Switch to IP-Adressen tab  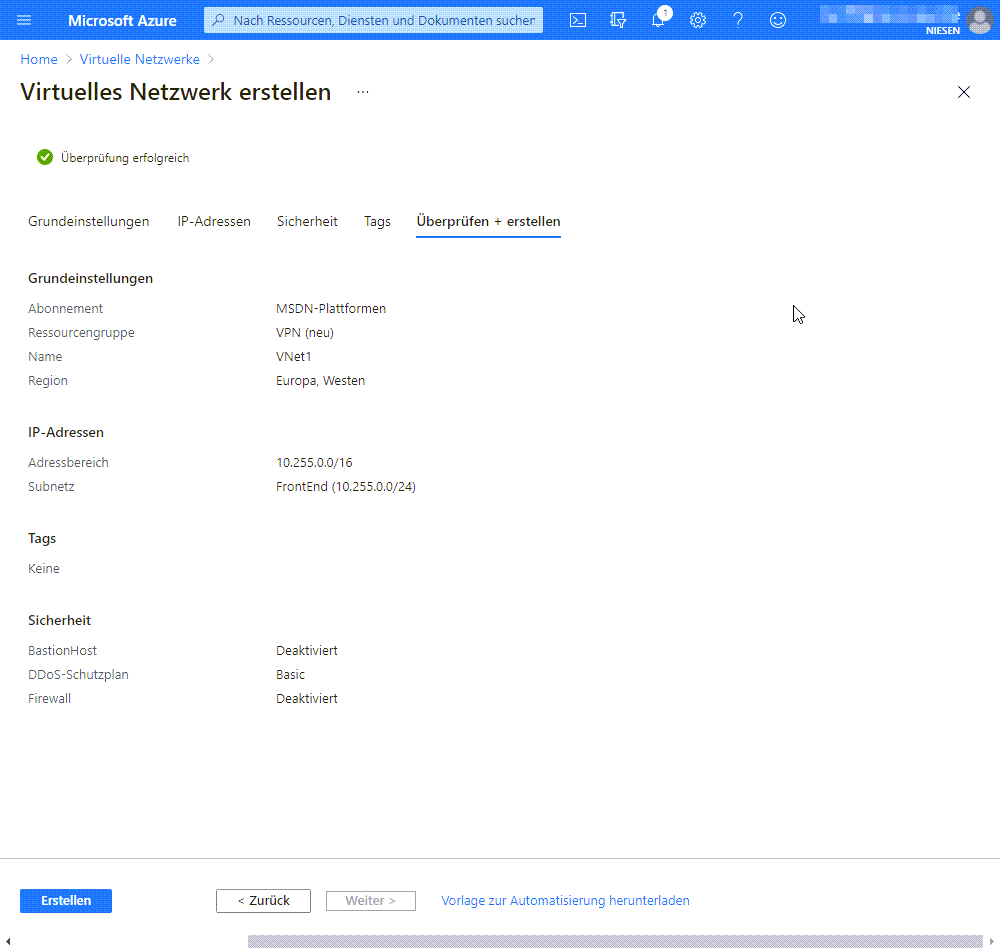coord(214,221)
